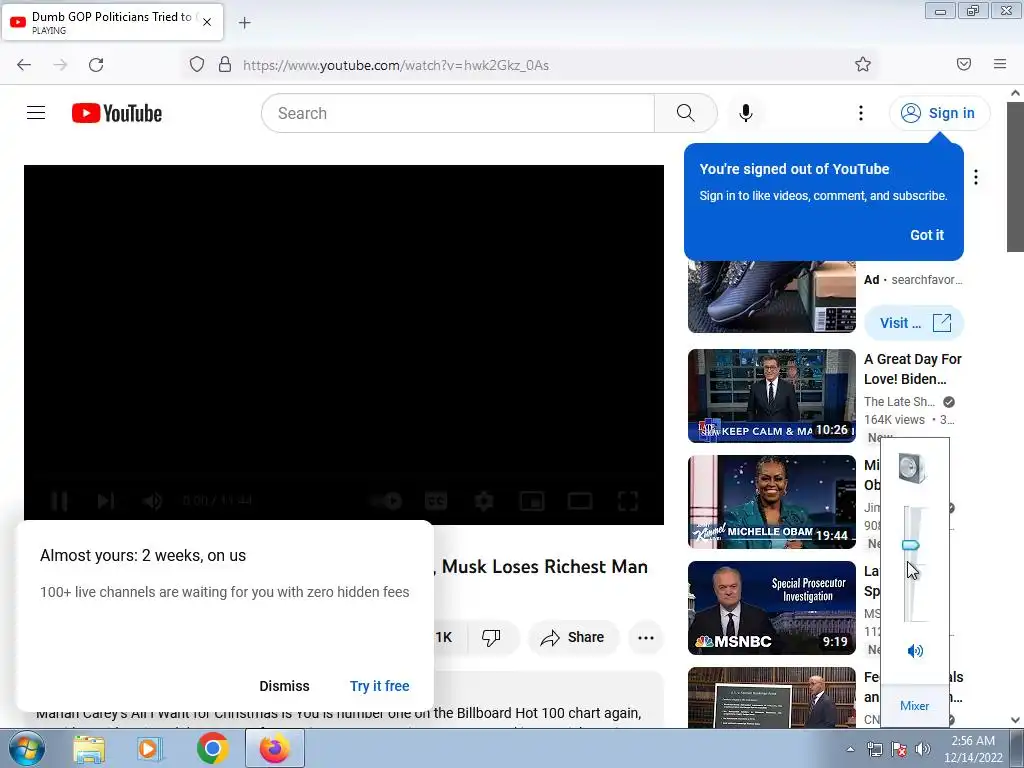Viewport: 1024px width, 768px height.
Task: Open YouTube settings three-dot menu
Action: (861, 113)
